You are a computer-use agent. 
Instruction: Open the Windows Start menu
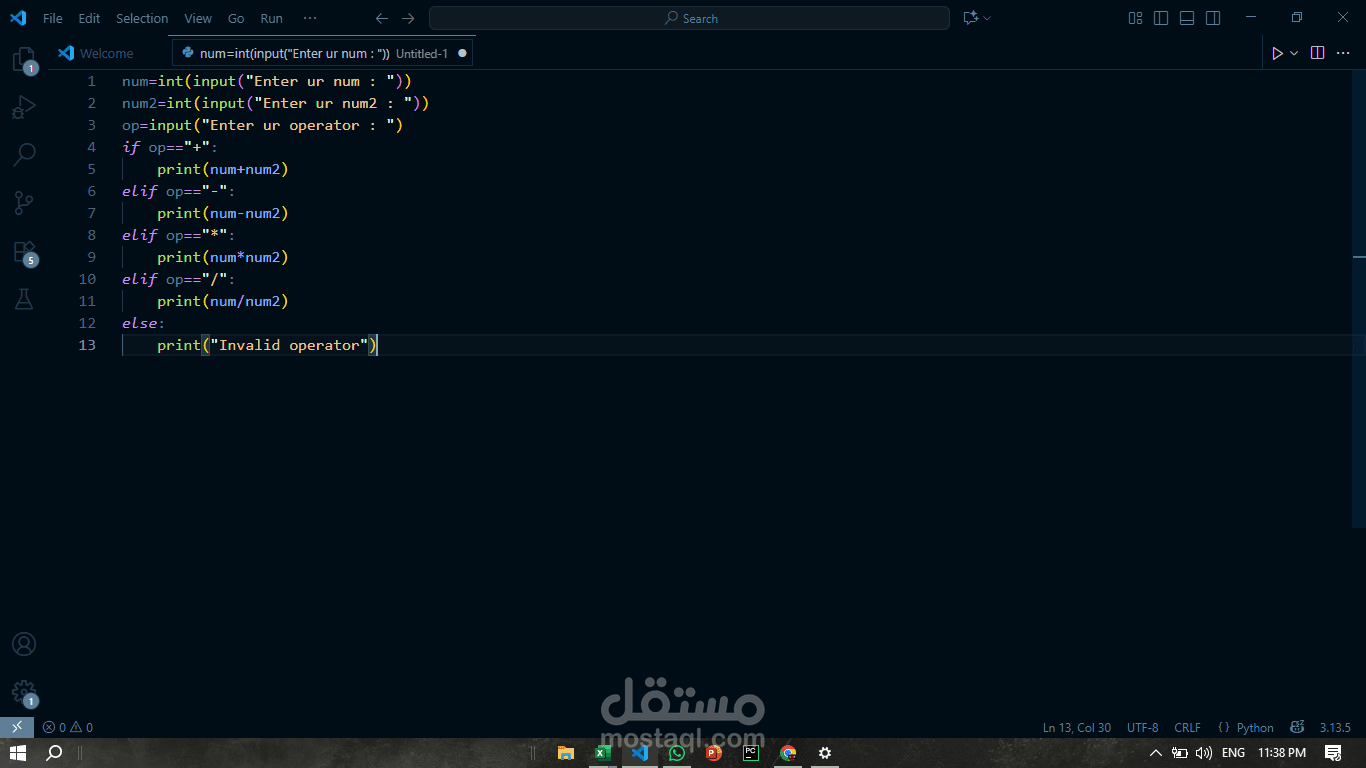[x=17, y=753]
